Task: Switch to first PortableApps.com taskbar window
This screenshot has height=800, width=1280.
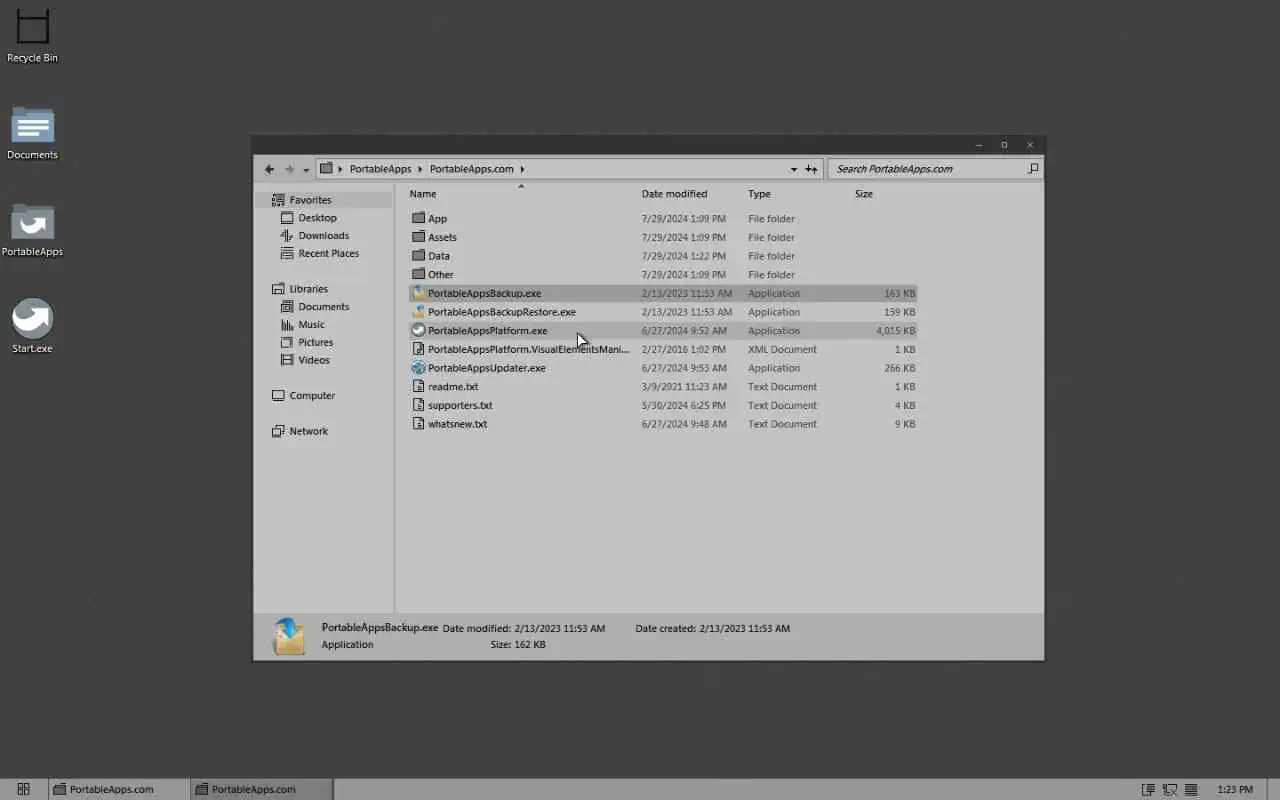Action: 118,789
